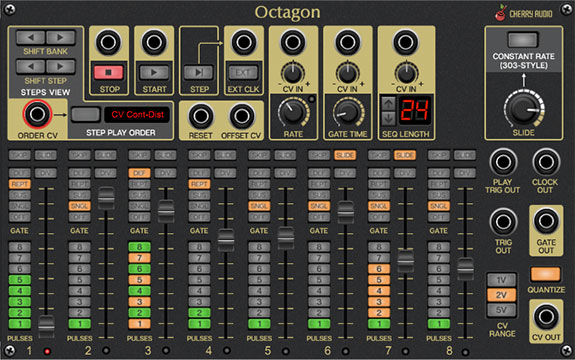Toggle the EXT CLK button

click(243, 73)
